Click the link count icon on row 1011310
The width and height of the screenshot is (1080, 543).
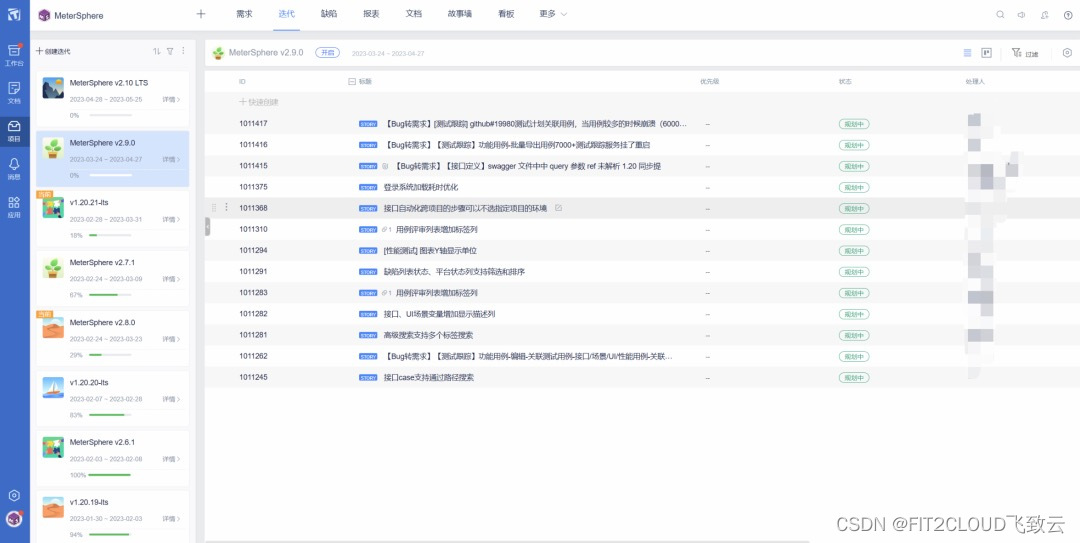pyautogui.click(x=386, y=229)
